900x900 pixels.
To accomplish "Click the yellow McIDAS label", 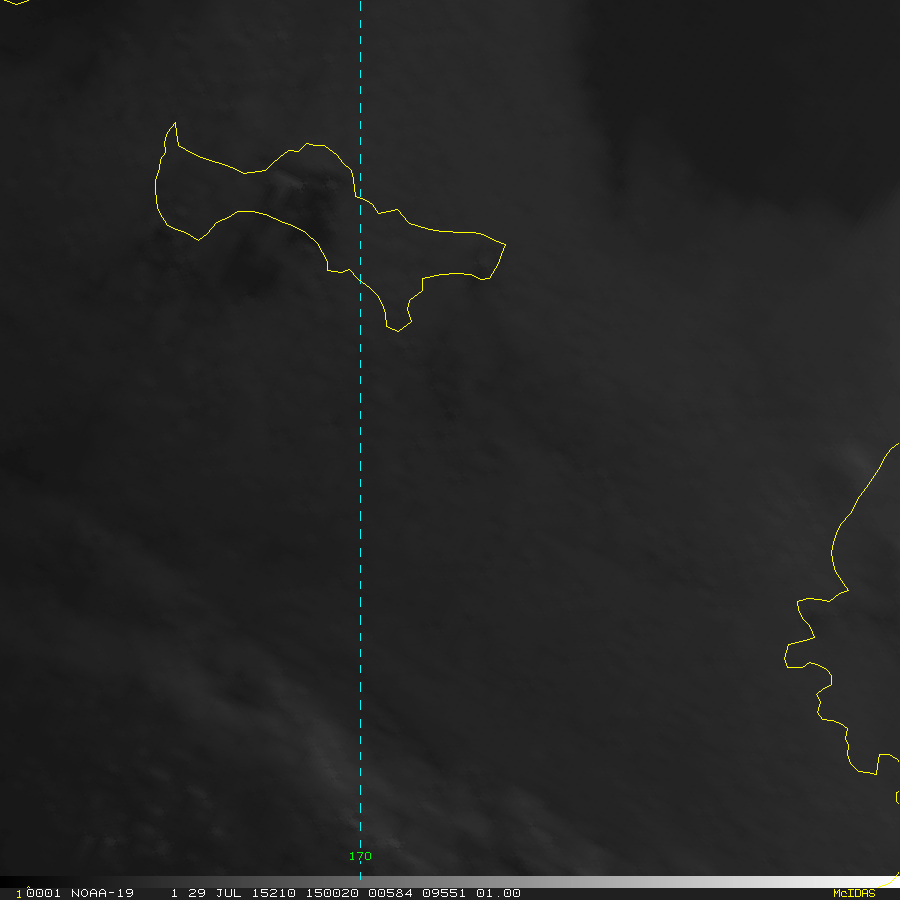I will tap(854, 893).
